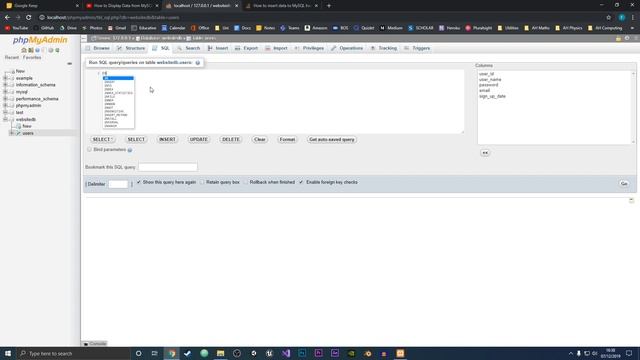Collapse the websitedb database node

pos(5,119)
